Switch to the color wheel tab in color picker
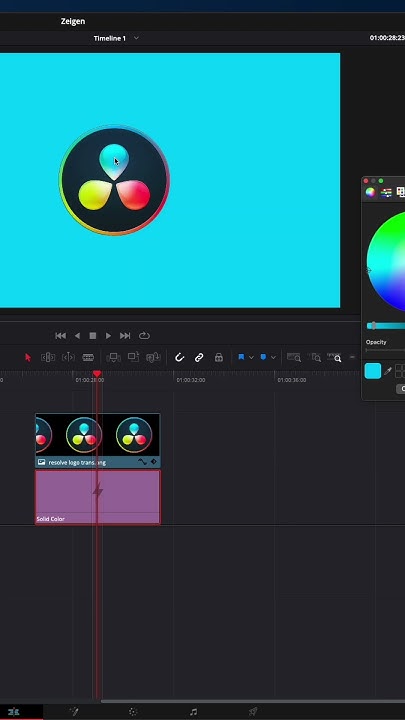 (x=370, y=192)
